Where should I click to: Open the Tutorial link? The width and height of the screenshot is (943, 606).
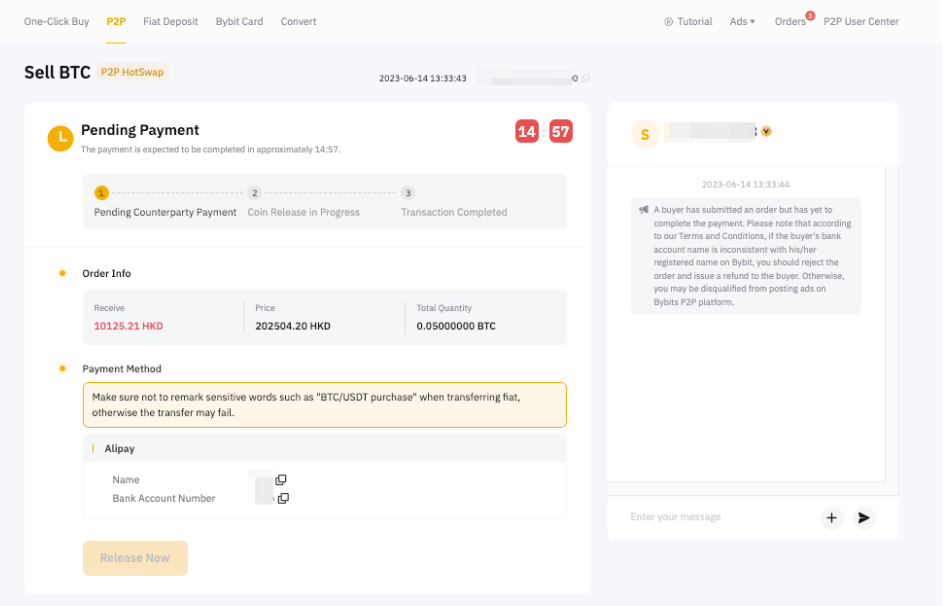tap(688, 21)
